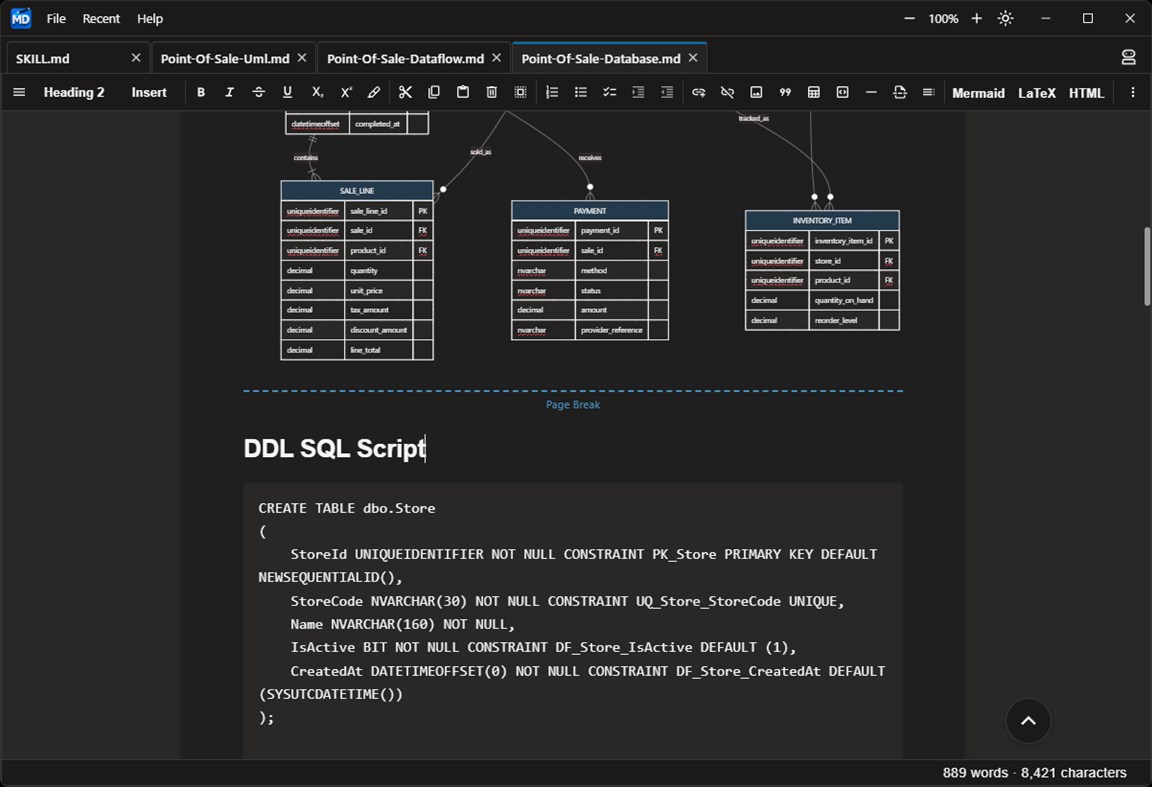Insert an HTML block

click(x=1086, y=93)
